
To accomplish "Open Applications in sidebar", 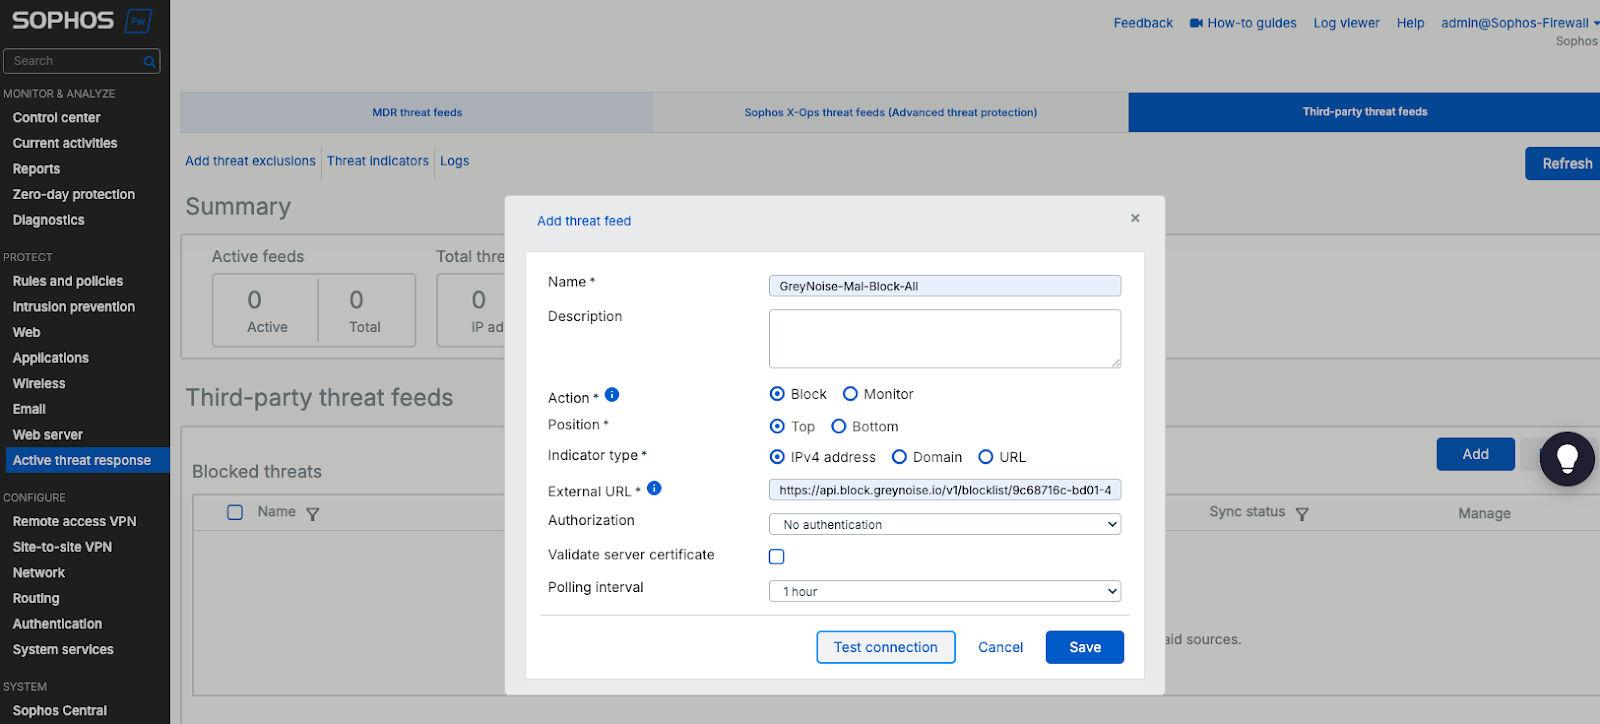I will (x=51, y=358).
